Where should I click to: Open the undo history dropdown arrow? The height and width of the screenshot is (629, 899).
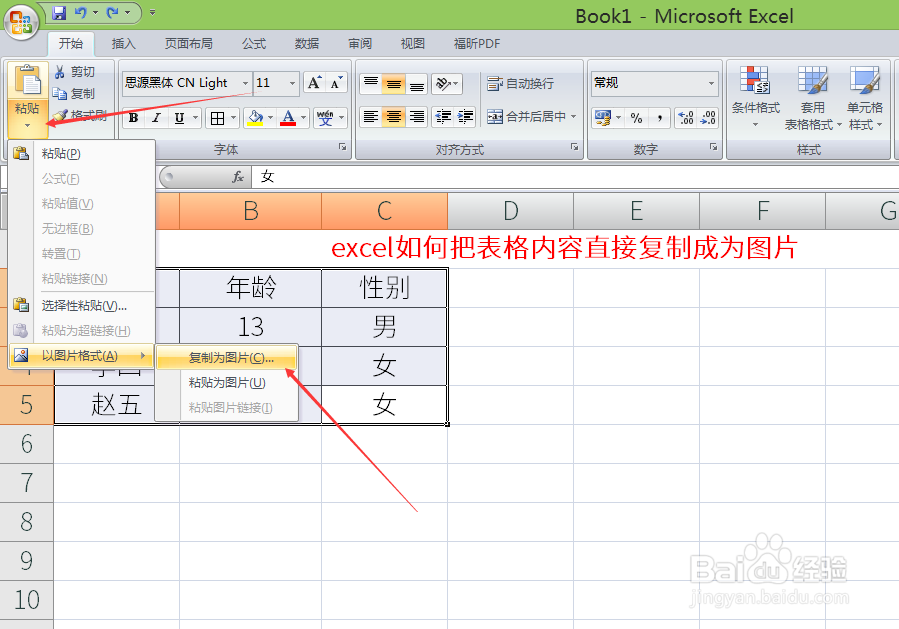[x=95, y=13]
